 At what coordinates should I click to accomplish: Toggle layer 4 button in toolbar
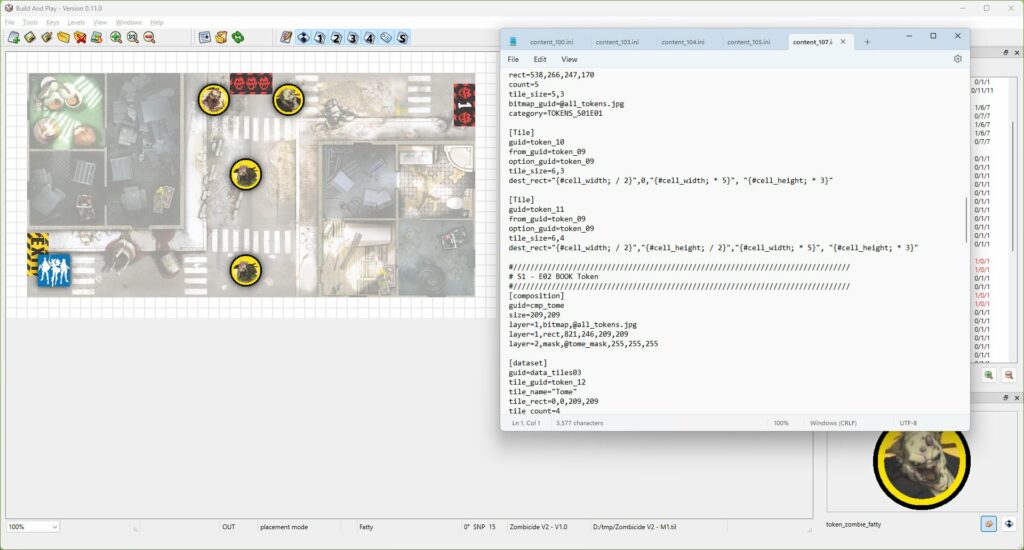click(370, 38)
